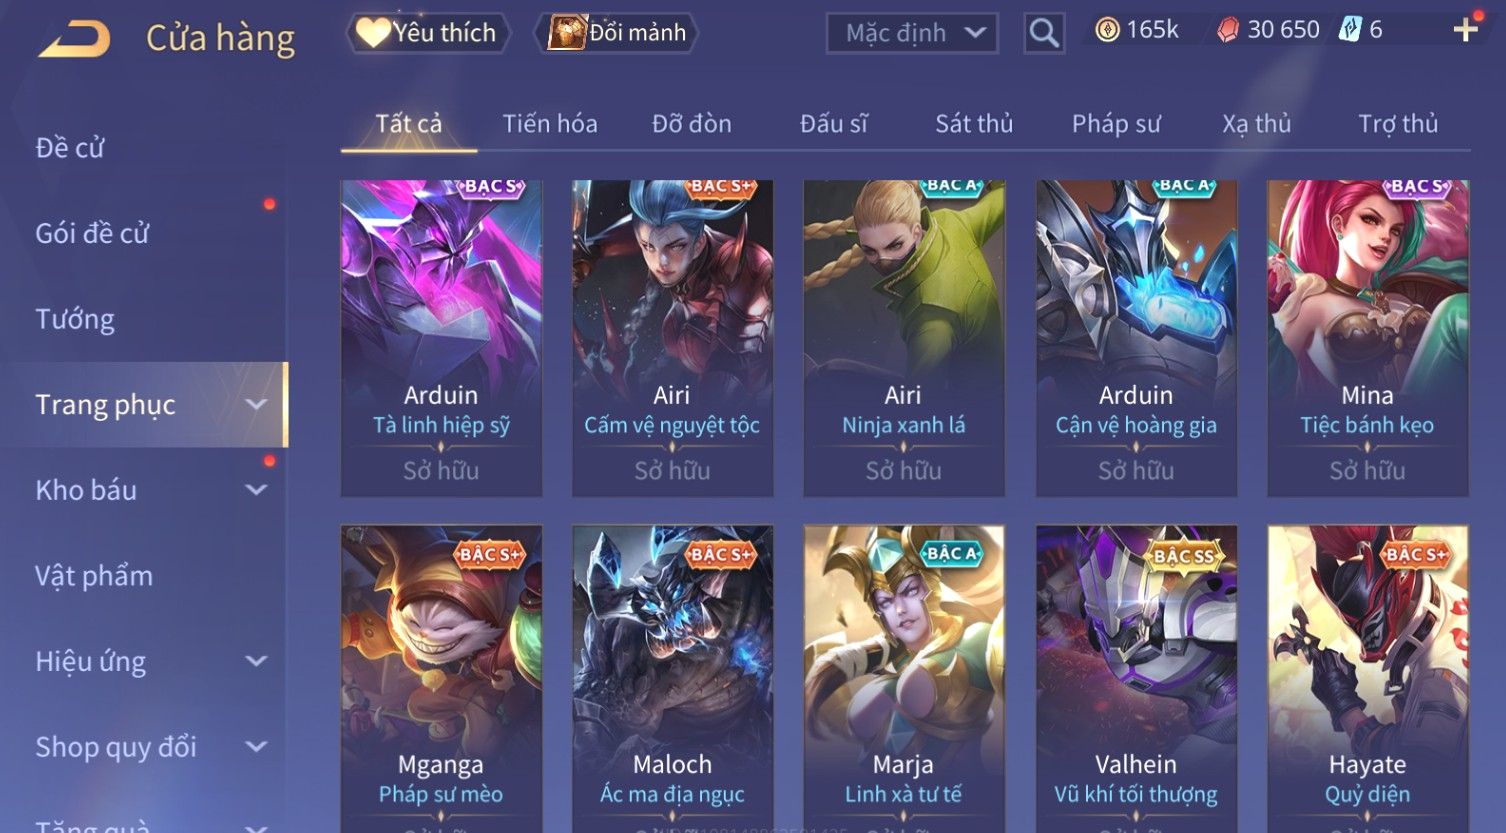The height and width of the screenshot is (833, 1506).
Task: Open Tướng in the sidebar
Action: point(75,319)
